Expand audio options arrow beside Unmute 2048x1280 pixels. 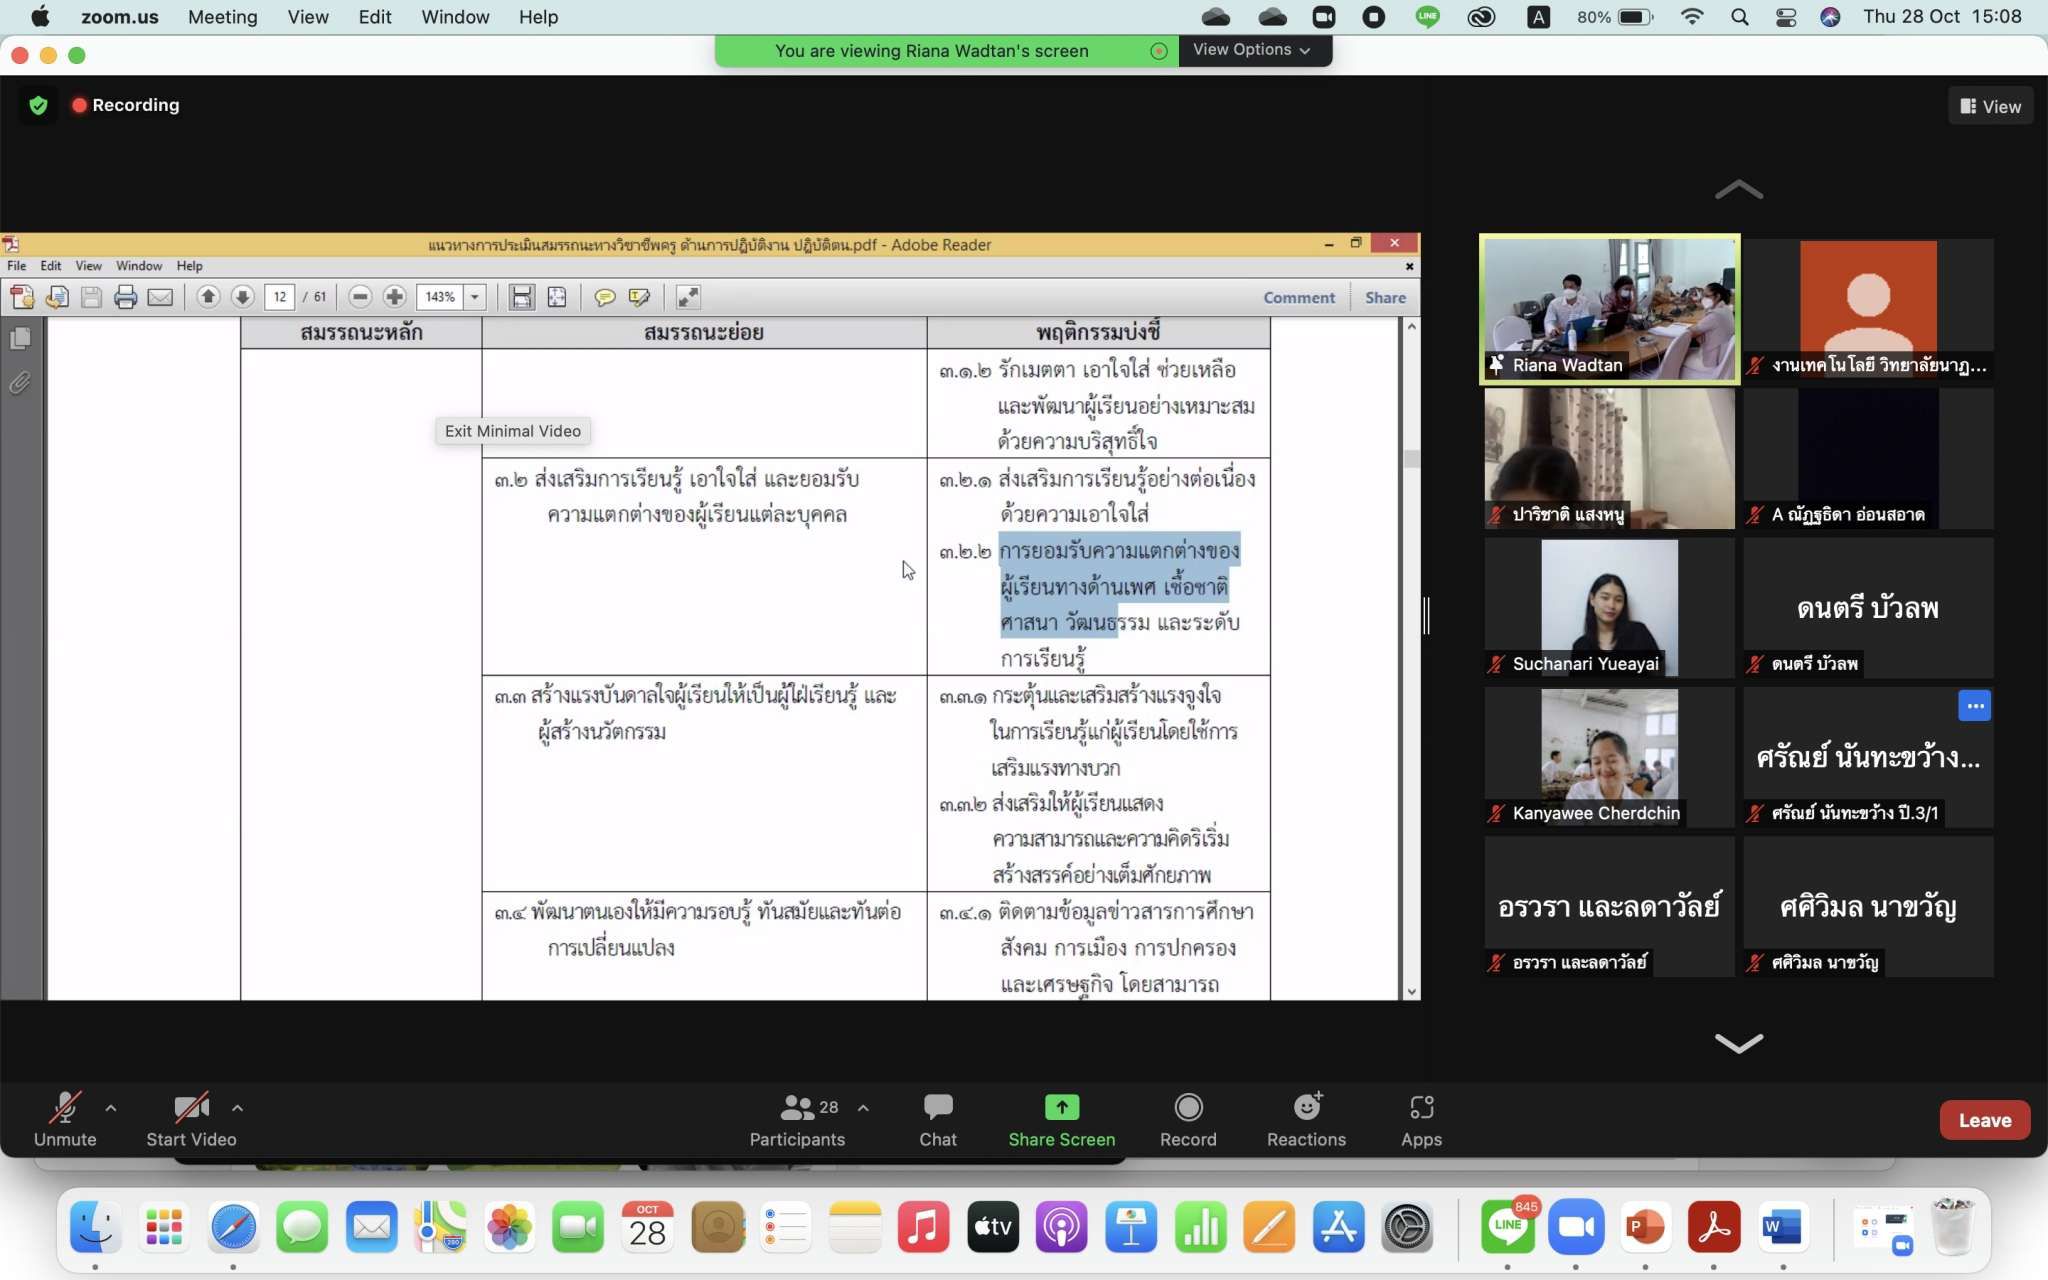[x=111, y=1108]
